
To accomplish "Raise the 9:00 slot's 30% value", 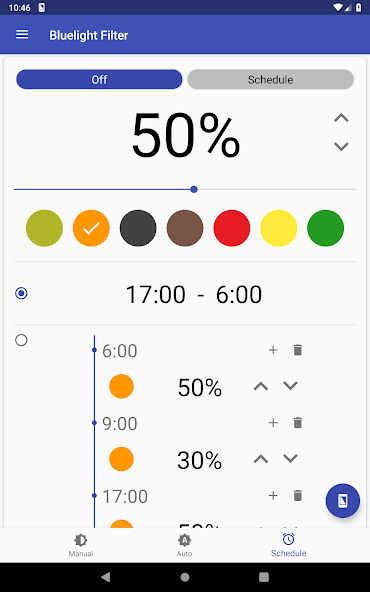I will [261, 459].
